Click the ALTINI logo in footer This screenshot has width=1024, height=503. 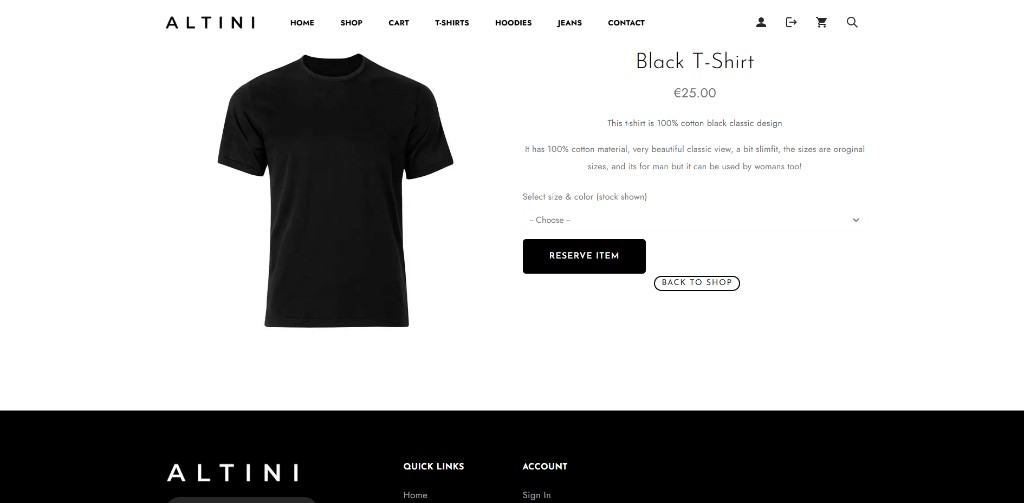click(x=233, y=473)
